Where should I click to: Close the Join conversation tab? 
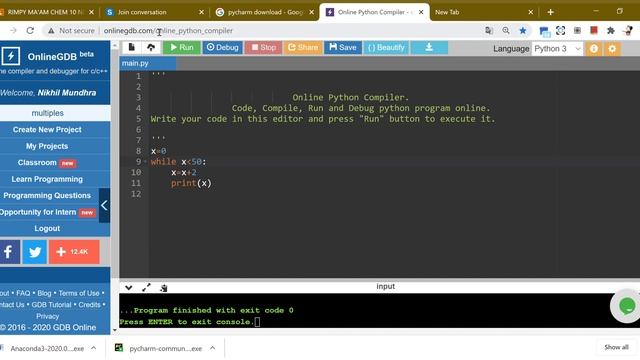tap(201, 12)
